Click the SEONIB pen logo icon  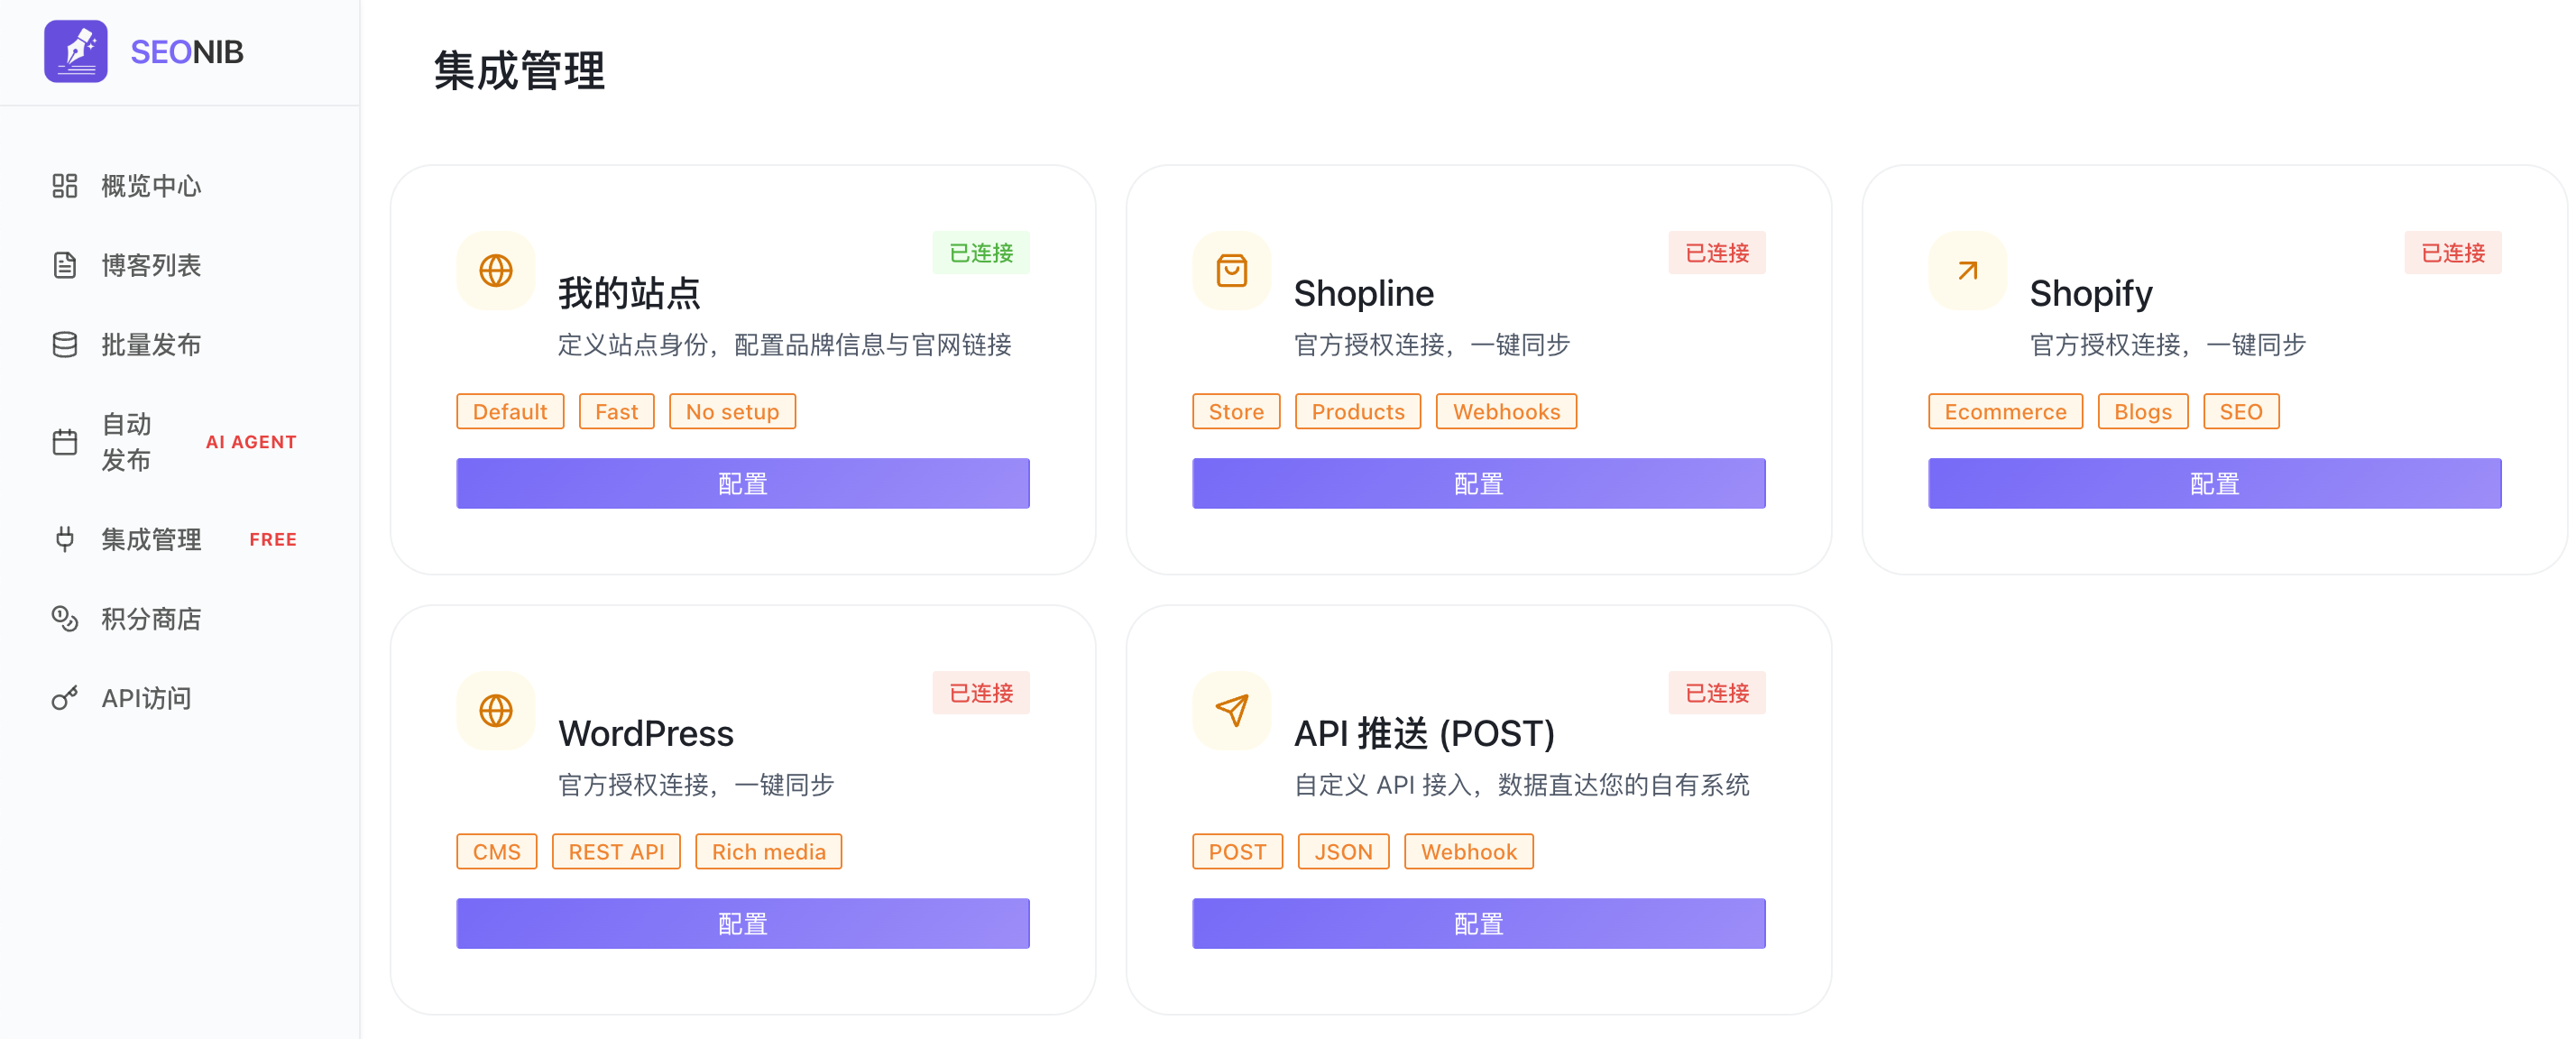click(x=75, y=51)
